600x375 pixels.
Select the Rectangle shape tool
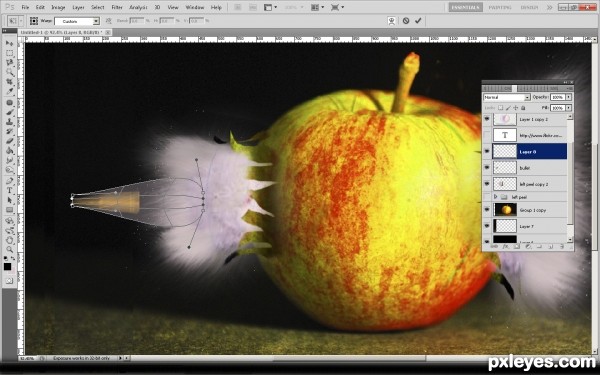pyautogui.click(x=9, y=210)
